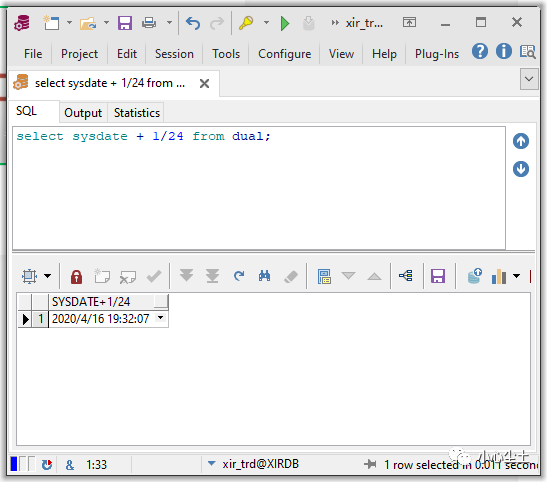Click the blue down arrow next SQL icon
Screen dimensions: 547x482
tap(520, 169)
